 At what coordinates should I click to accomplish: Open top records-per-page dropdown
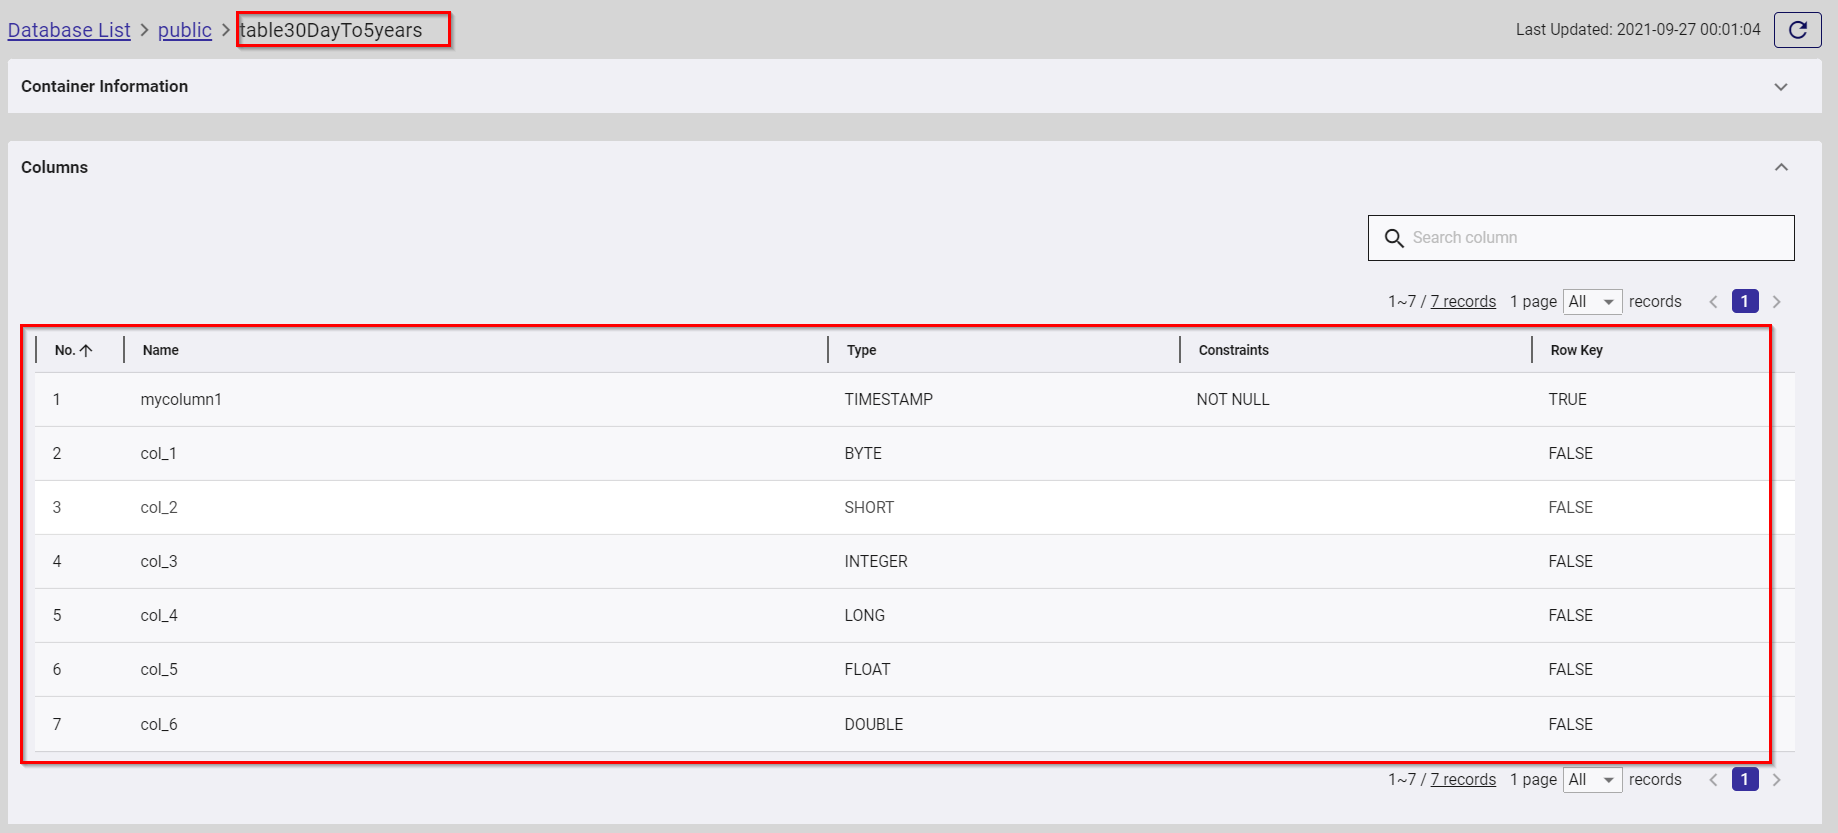[1592, 302]
